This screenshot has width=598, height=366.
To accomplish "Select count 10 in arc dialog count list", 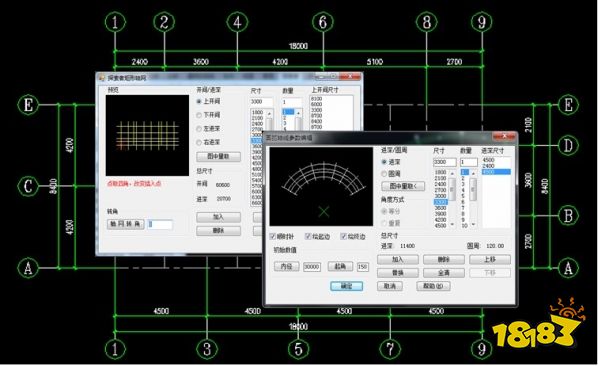I will (465, 226).
